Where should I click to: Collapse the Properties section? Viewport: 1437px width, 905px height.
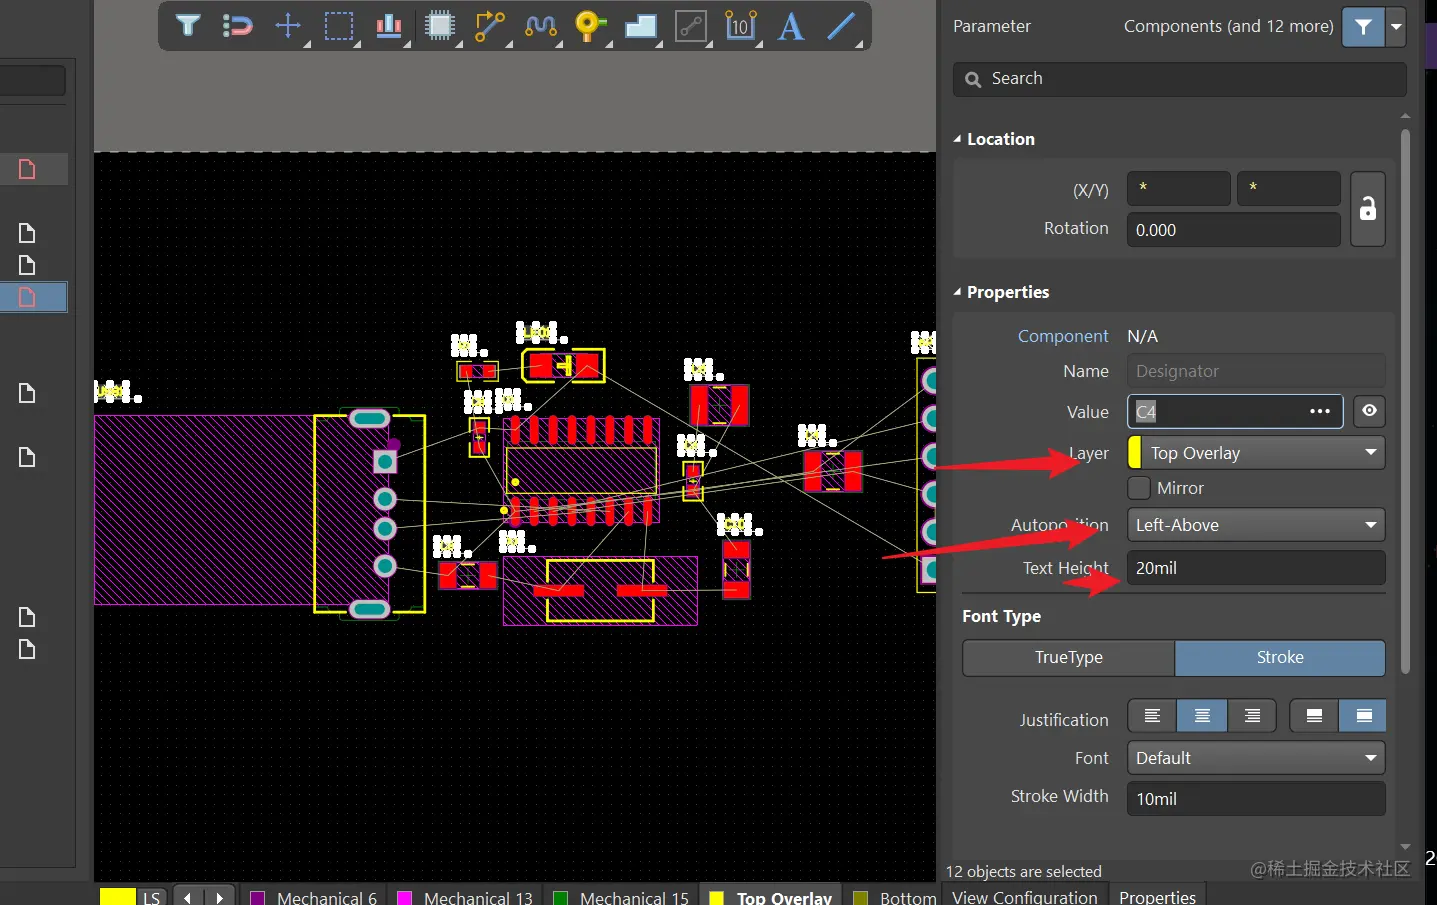[957, 292]
